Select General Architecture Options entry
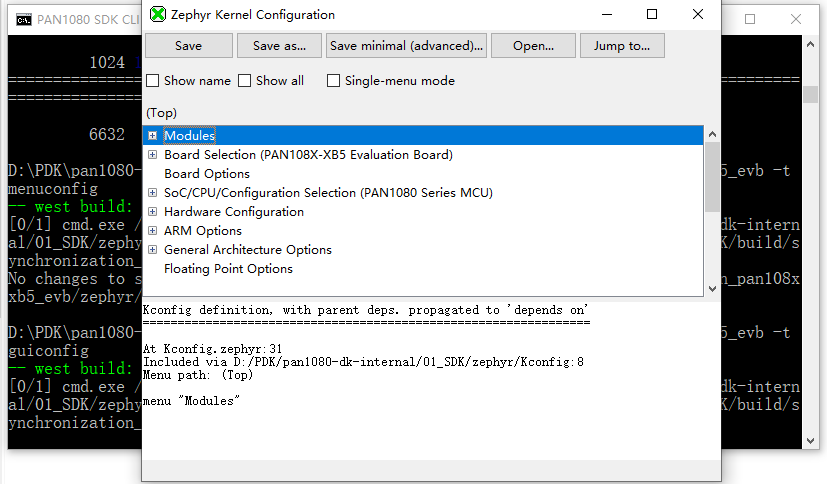Screen dimensions: 827x484 point(248,249)
